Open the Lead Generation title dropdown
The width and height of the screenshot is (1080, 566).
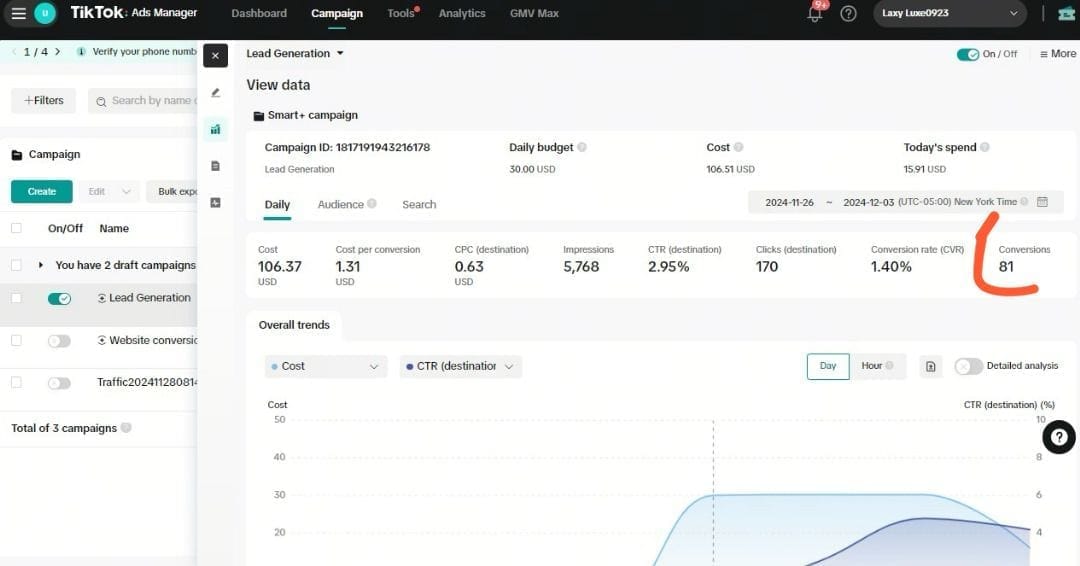(295, 53)
